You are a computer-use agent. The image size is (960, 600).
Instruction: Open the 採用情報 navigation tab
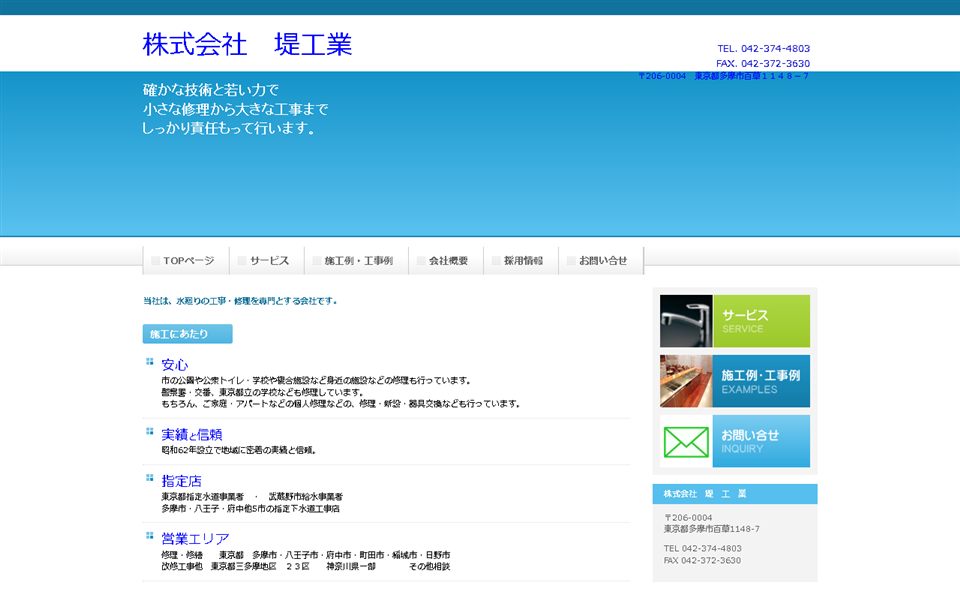pyautogui.click(x=521, y=261)
